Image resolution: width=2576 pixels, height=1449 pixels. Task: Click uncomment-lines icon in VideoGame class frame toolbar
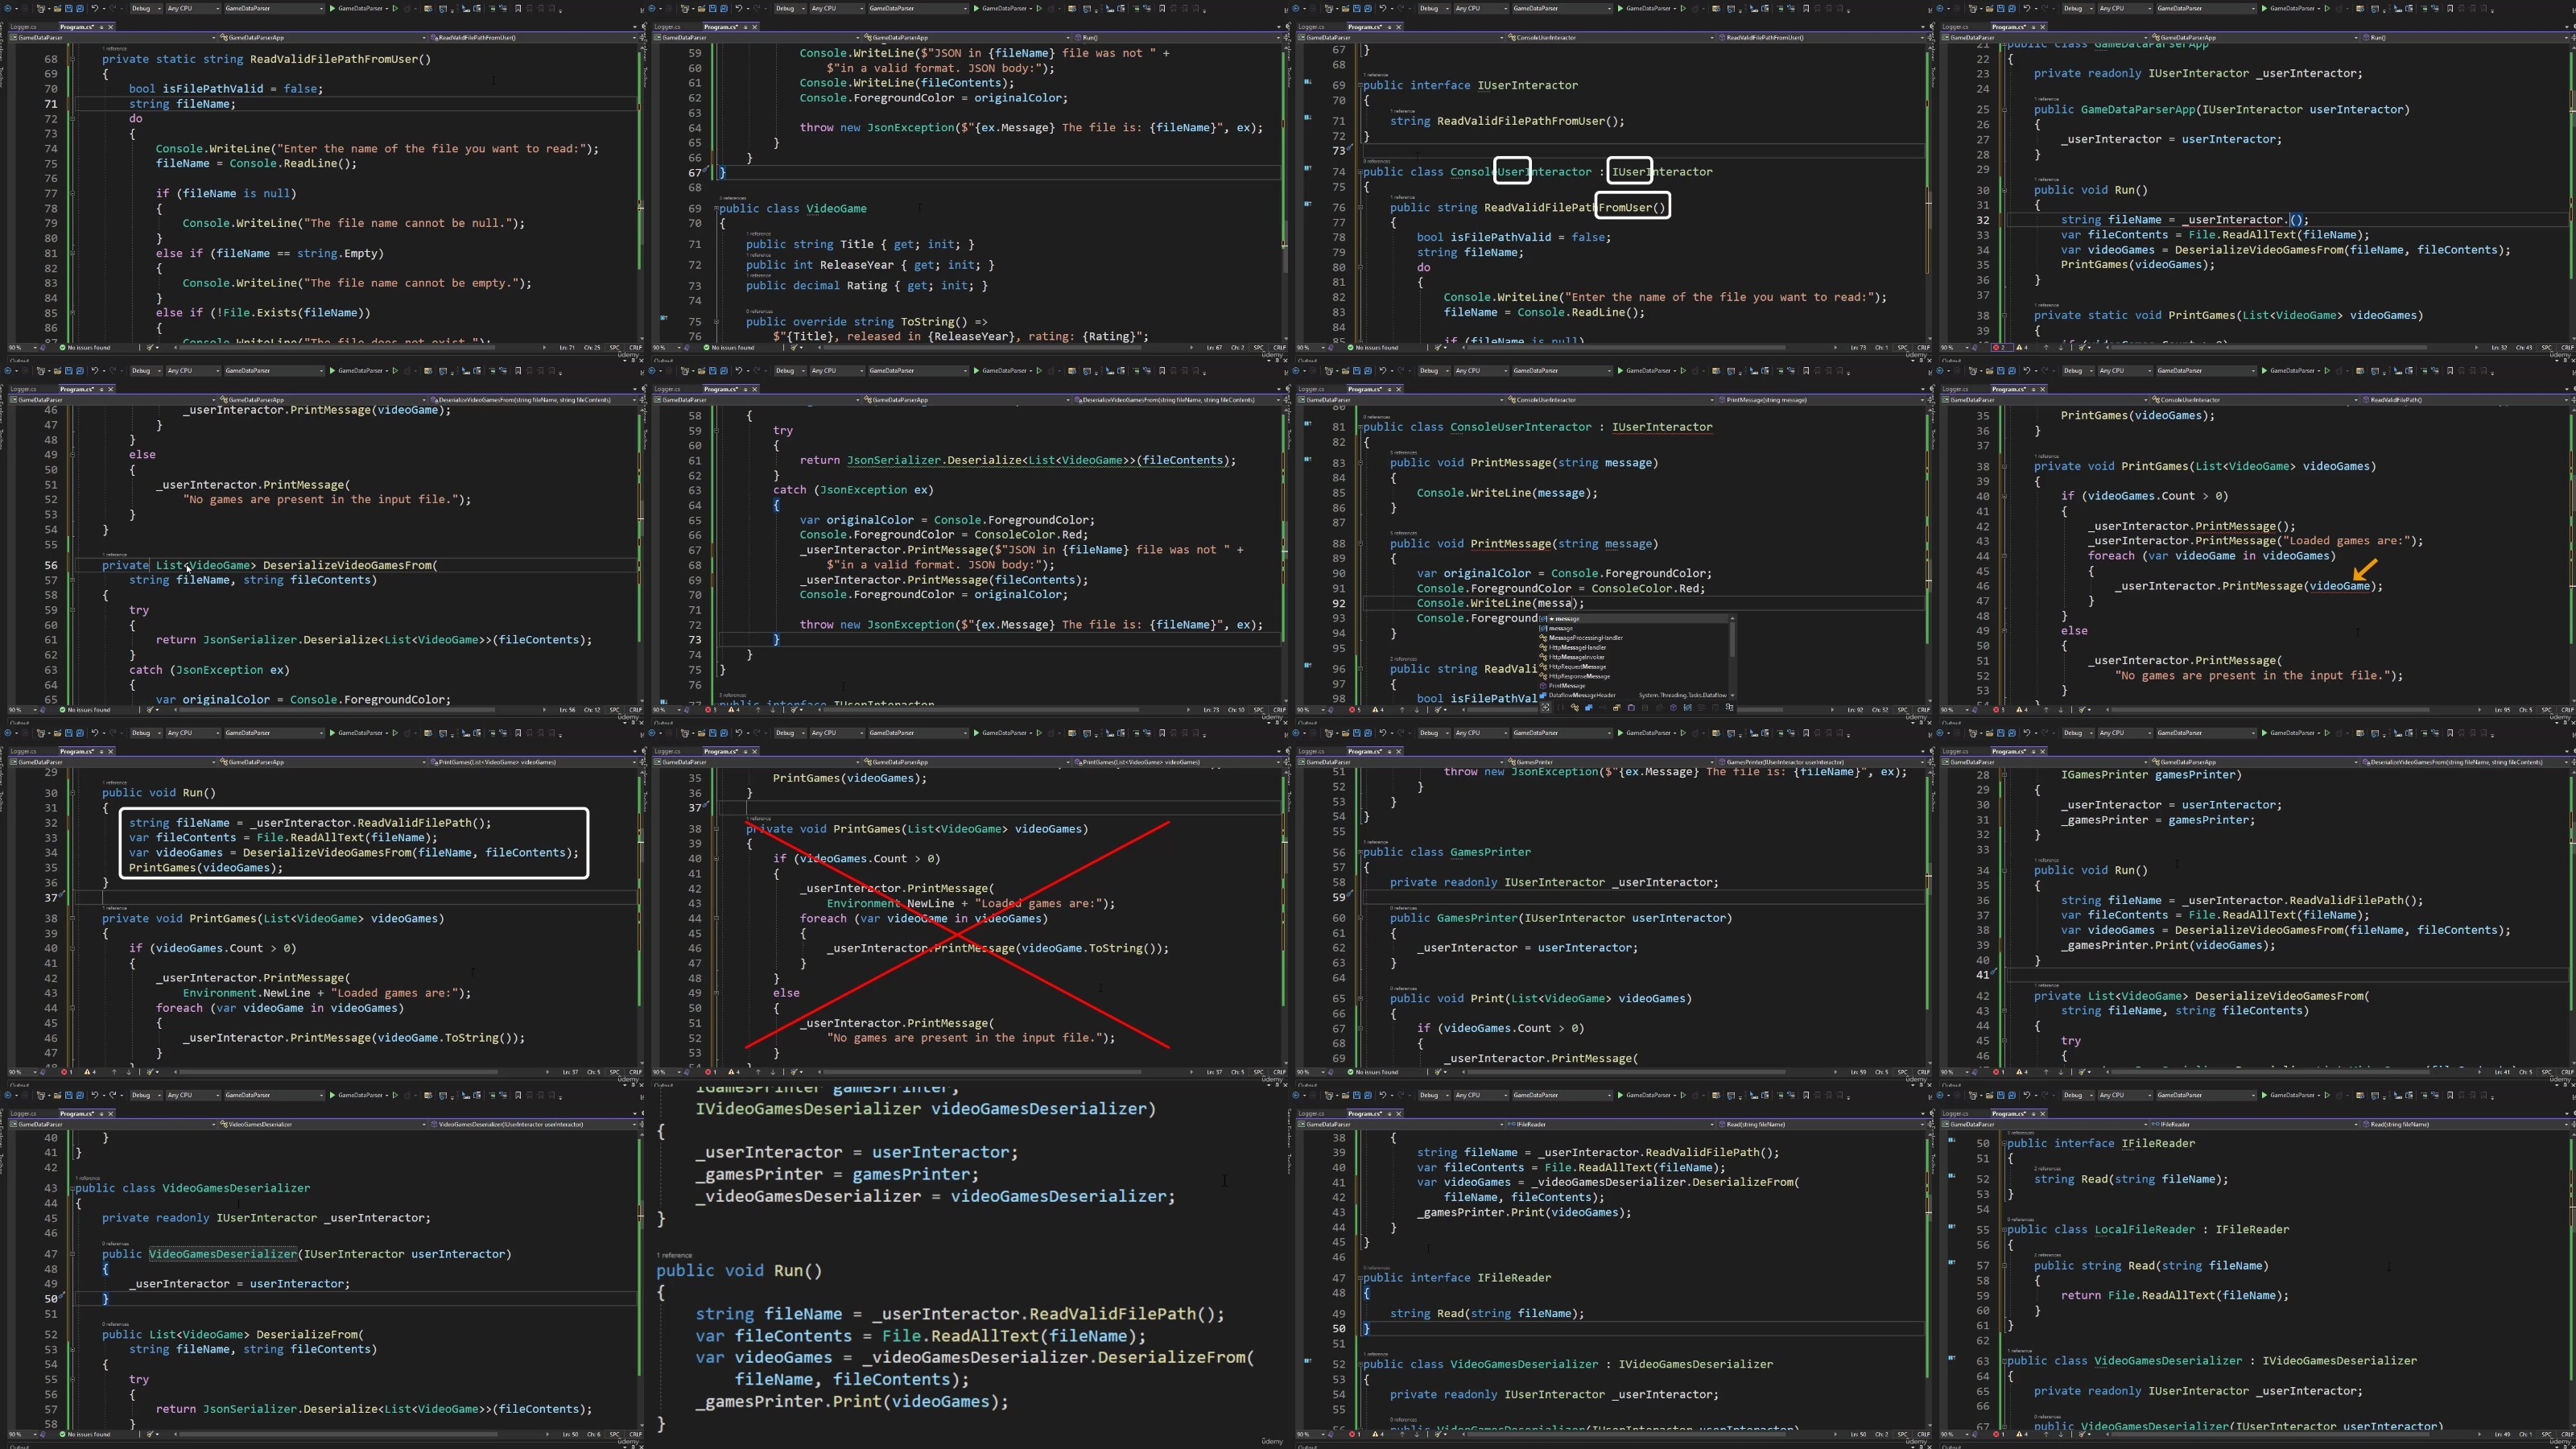click(x=1147, y=8)
